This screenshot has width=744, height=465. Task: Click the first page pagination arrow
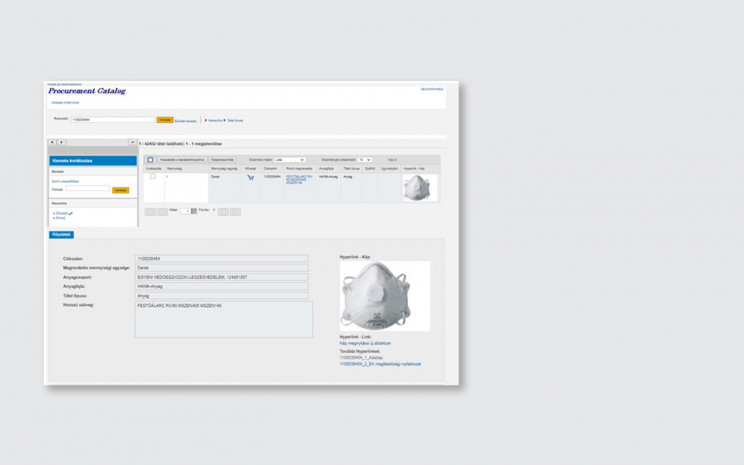click(x=150, y=211)
